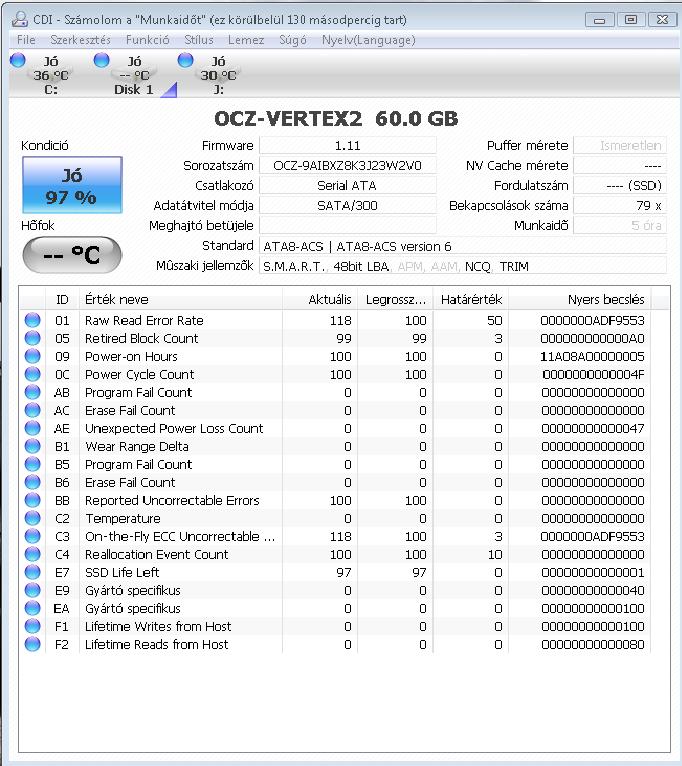Select the J: drive status orb

[x=186, y=60]
